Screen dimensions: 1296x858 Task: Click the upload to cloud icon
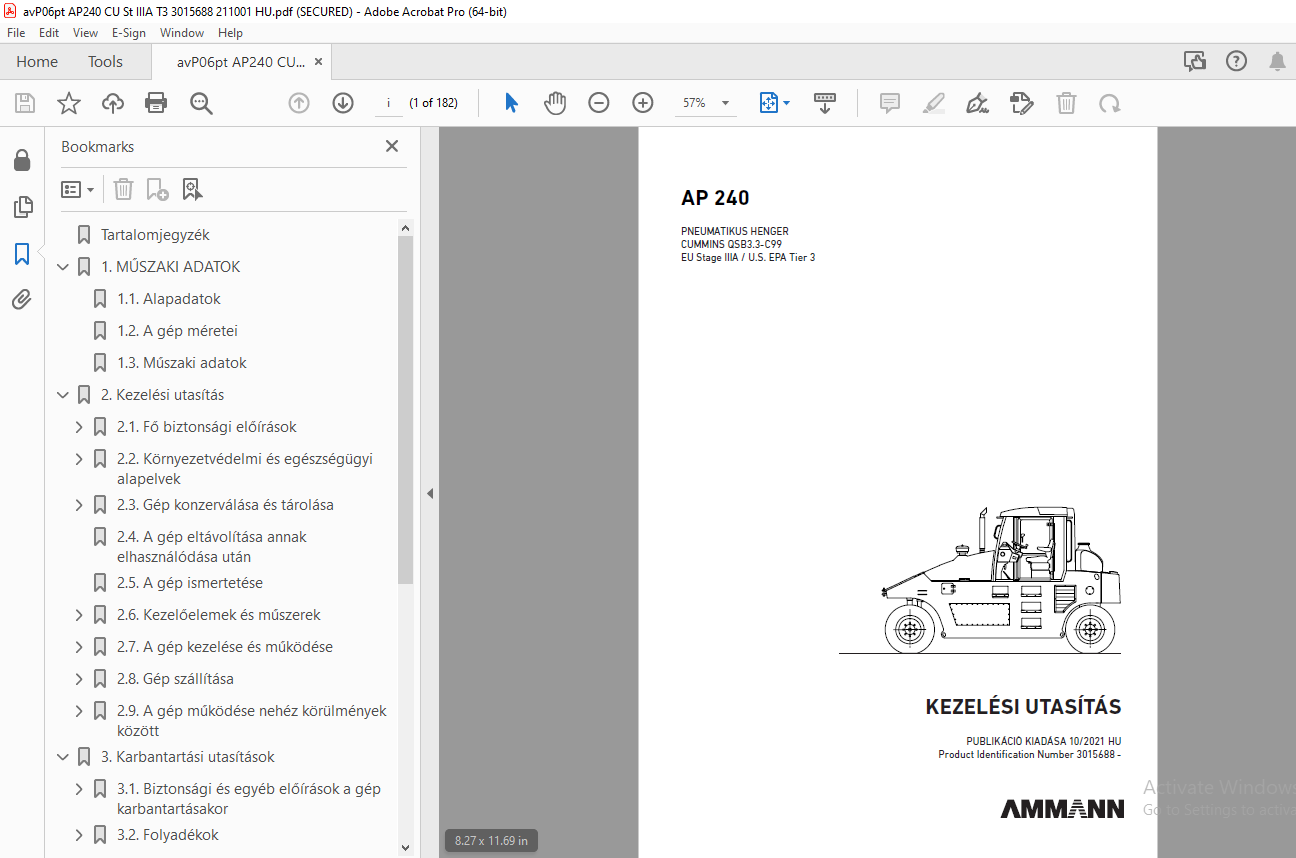click(x=113, y=103)
